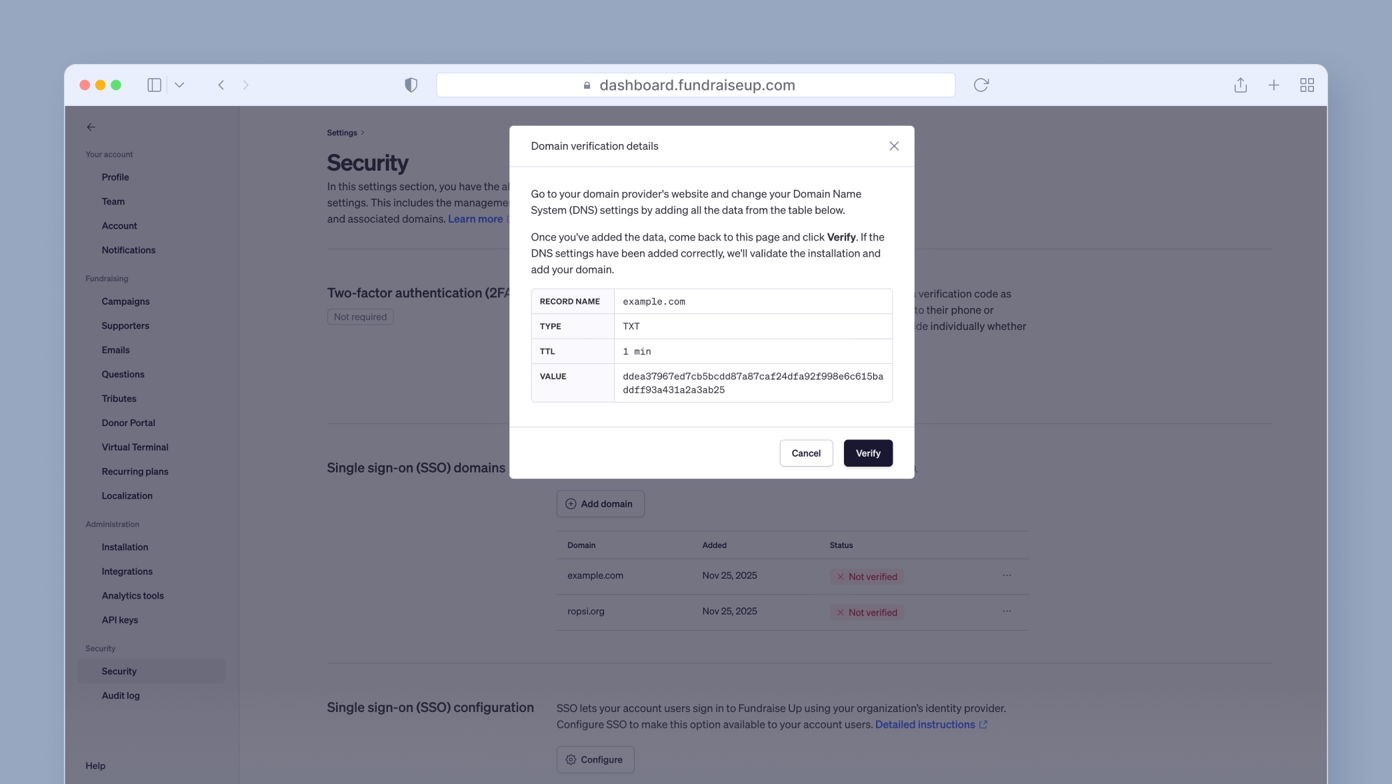Toggle the browser sidebar icon
Viewport: 1392px width, 784px height.
154,85
